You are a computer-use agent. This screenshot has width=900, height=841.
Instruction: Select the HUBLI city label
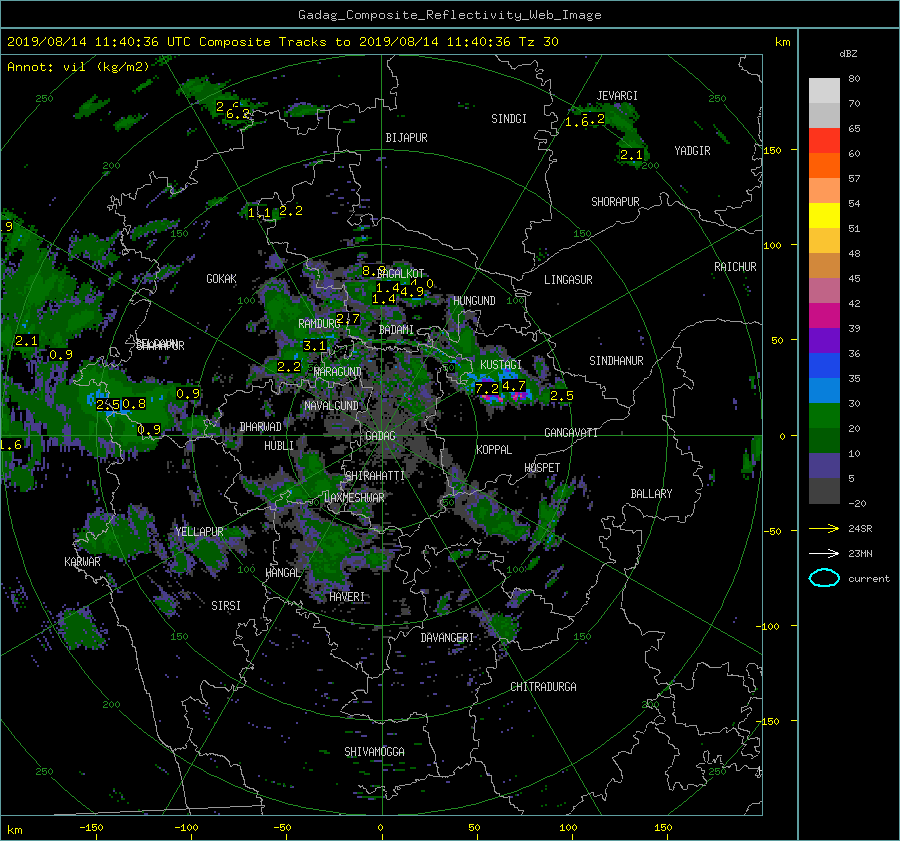pyautogui.click(x=279, y=445)
